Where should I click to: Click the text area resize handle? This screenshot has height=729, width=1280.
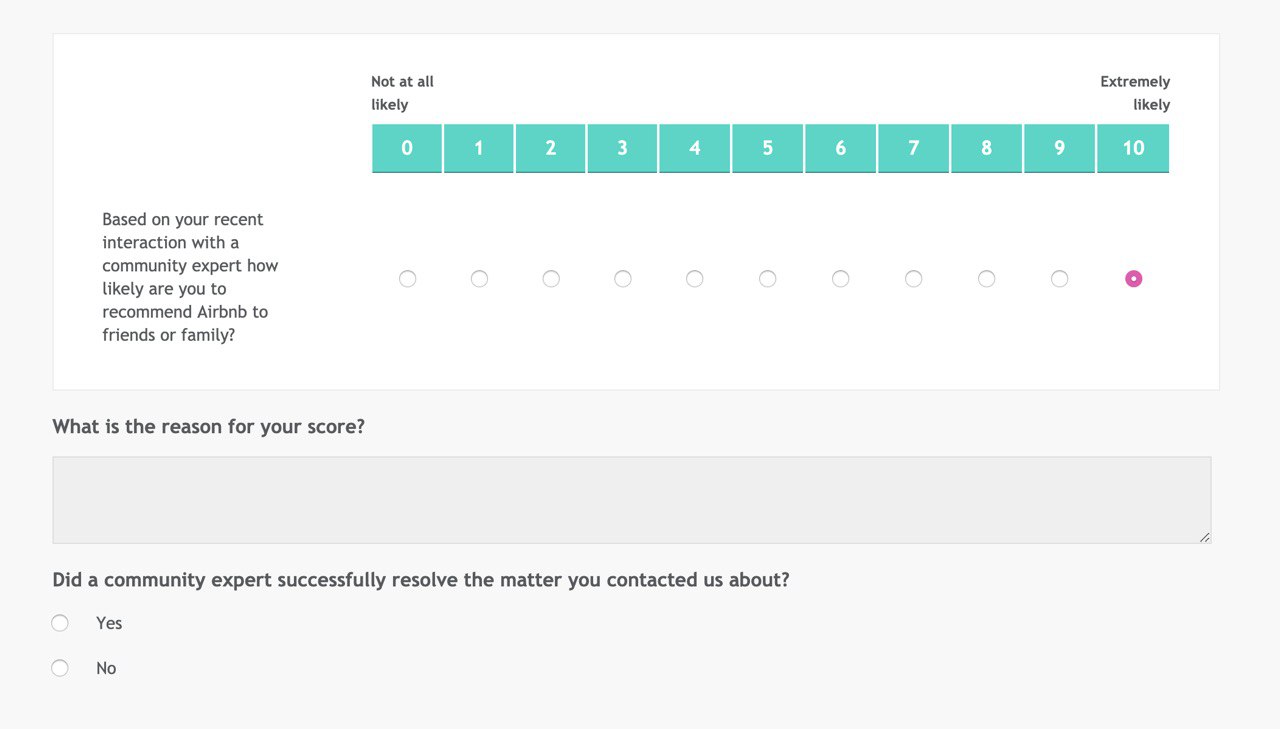click(1205, 537)
